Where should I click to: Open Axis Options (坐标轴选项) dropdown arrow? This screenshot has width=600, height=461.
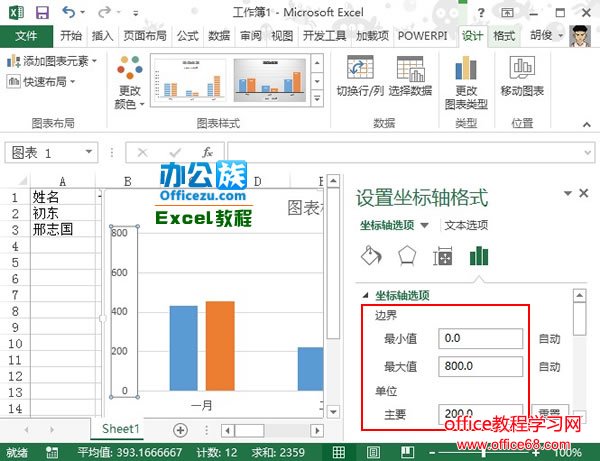point(424,225)
